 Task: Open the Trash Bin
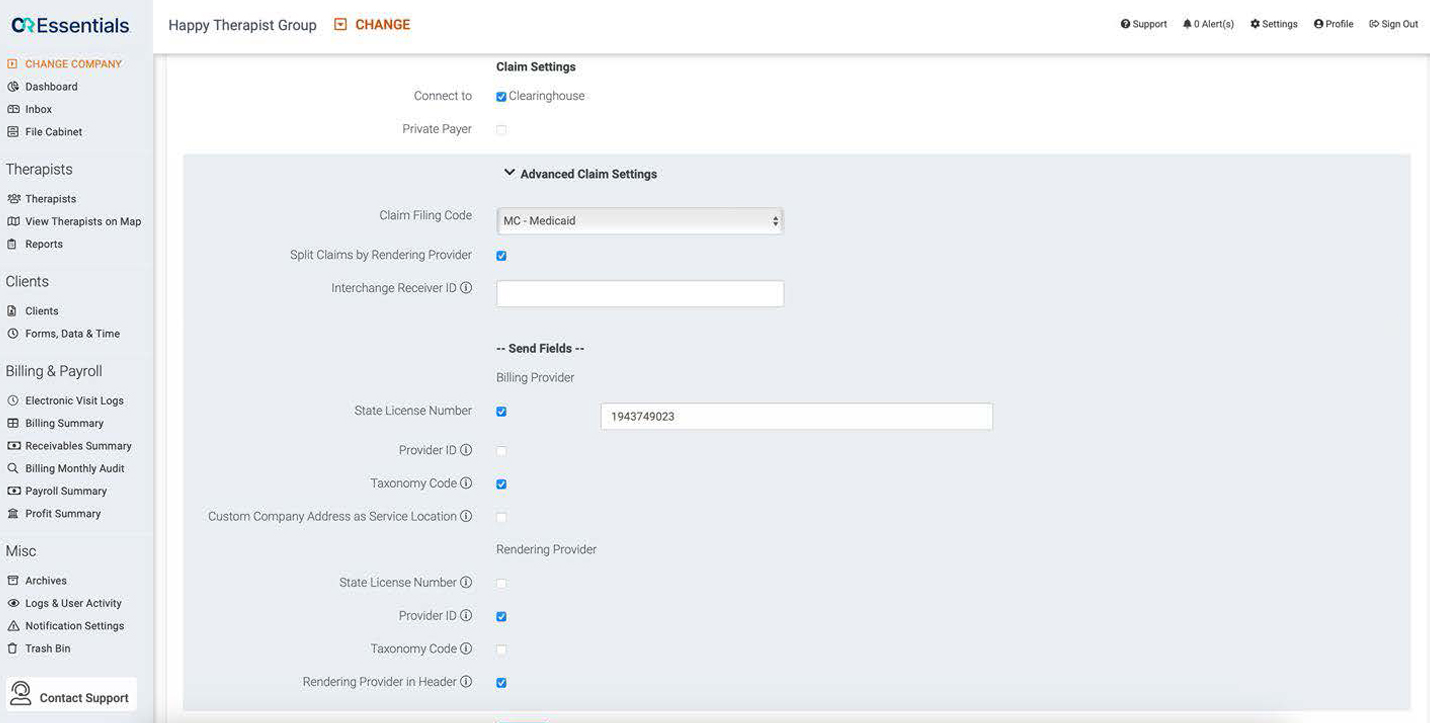click(47, 648)
